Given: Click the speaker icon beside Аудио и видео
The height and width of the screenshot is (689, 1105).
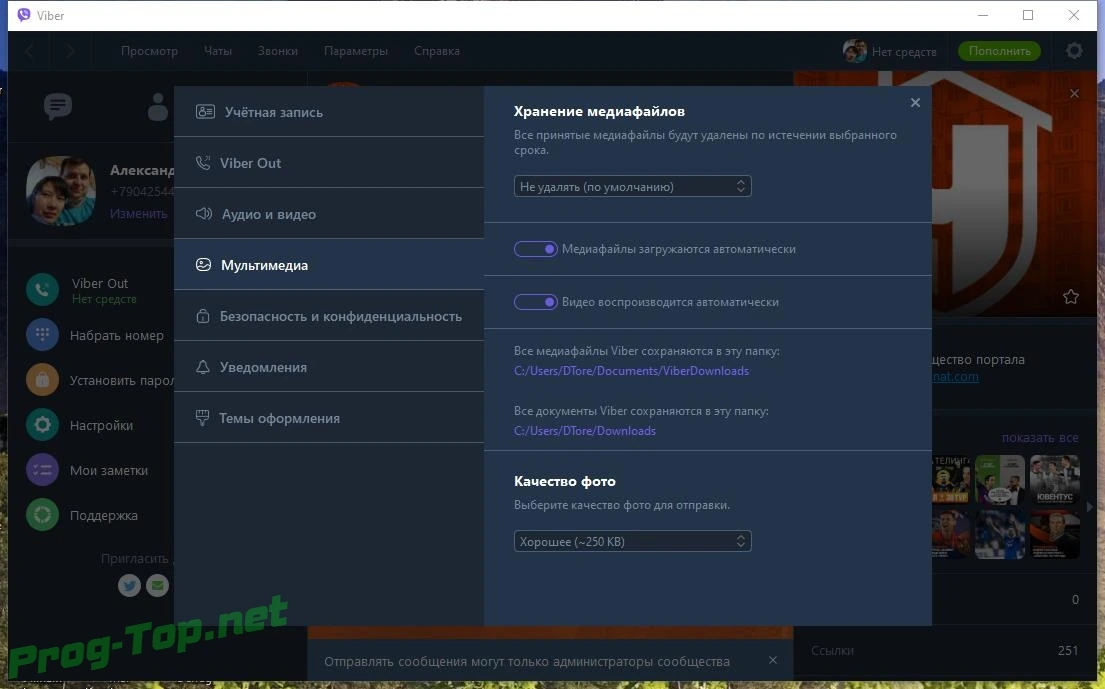Looking at the screenshot, I should (x=204, y=213).
